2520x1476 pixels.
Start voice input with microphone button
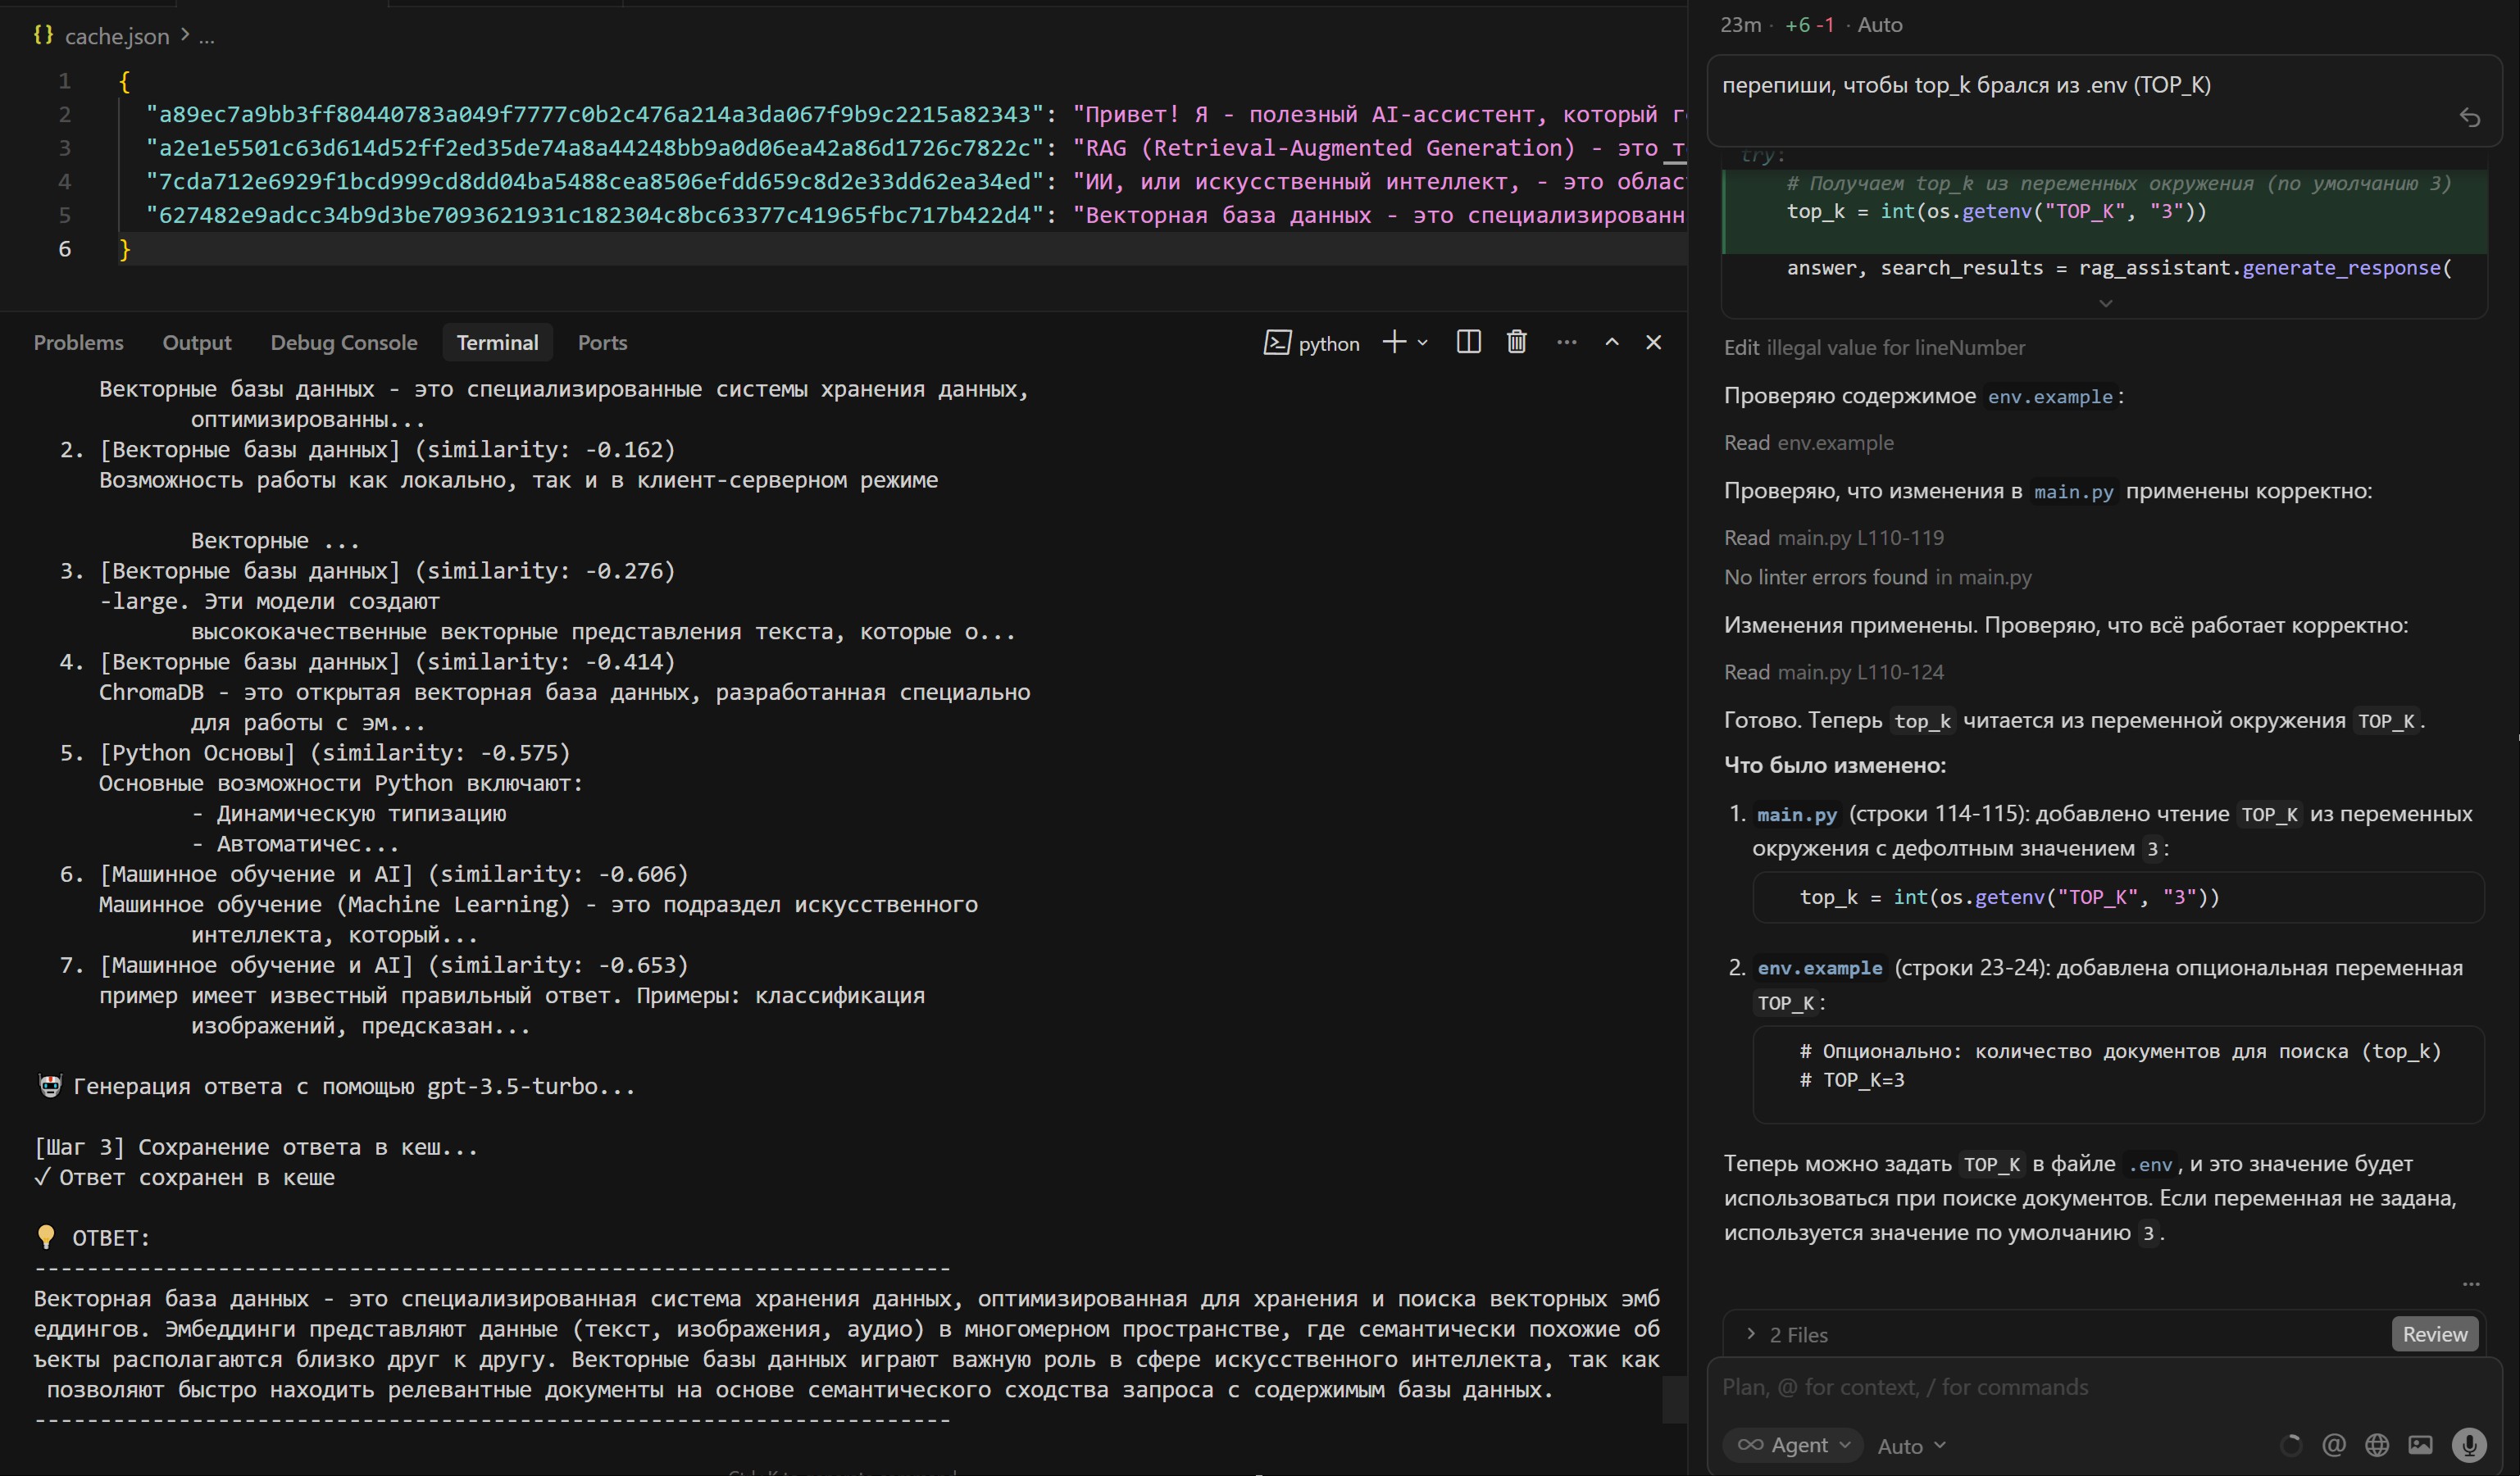[2468, 1445]
